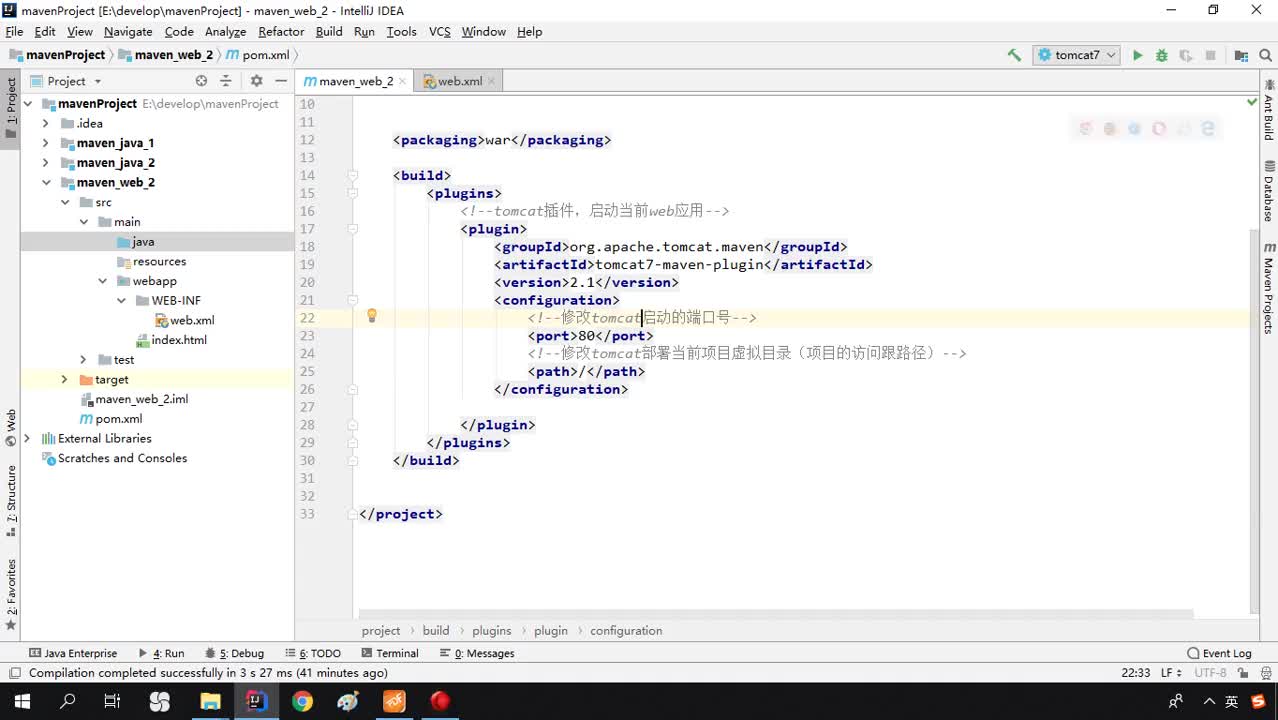Toggle Maven Projects side tool window
Viewport: 1278px width, 720px height.
pyautogui.click(x=1268, y=287)
